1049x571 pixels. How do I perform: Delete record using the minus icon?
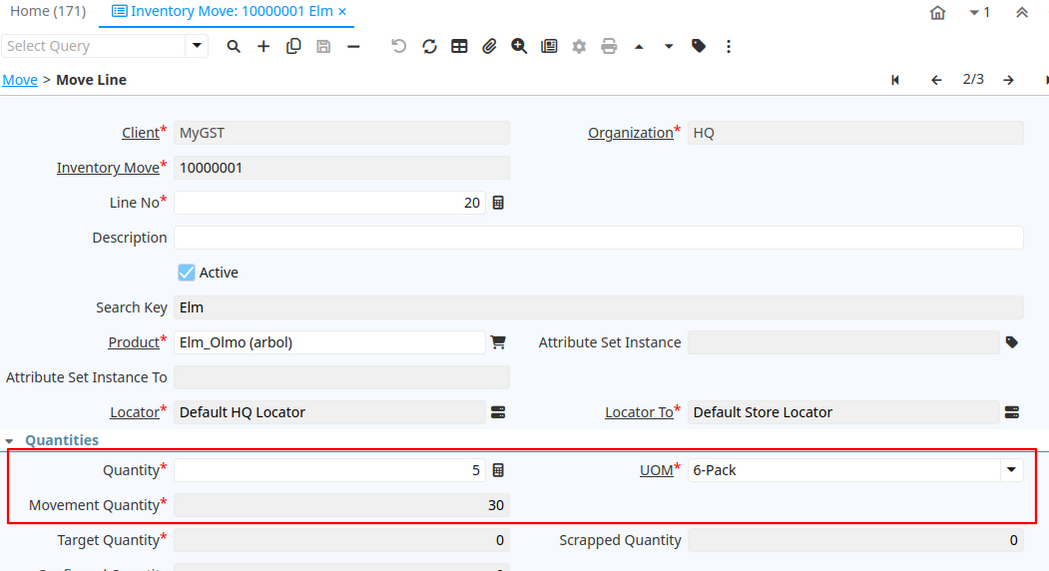click(353, 46)
